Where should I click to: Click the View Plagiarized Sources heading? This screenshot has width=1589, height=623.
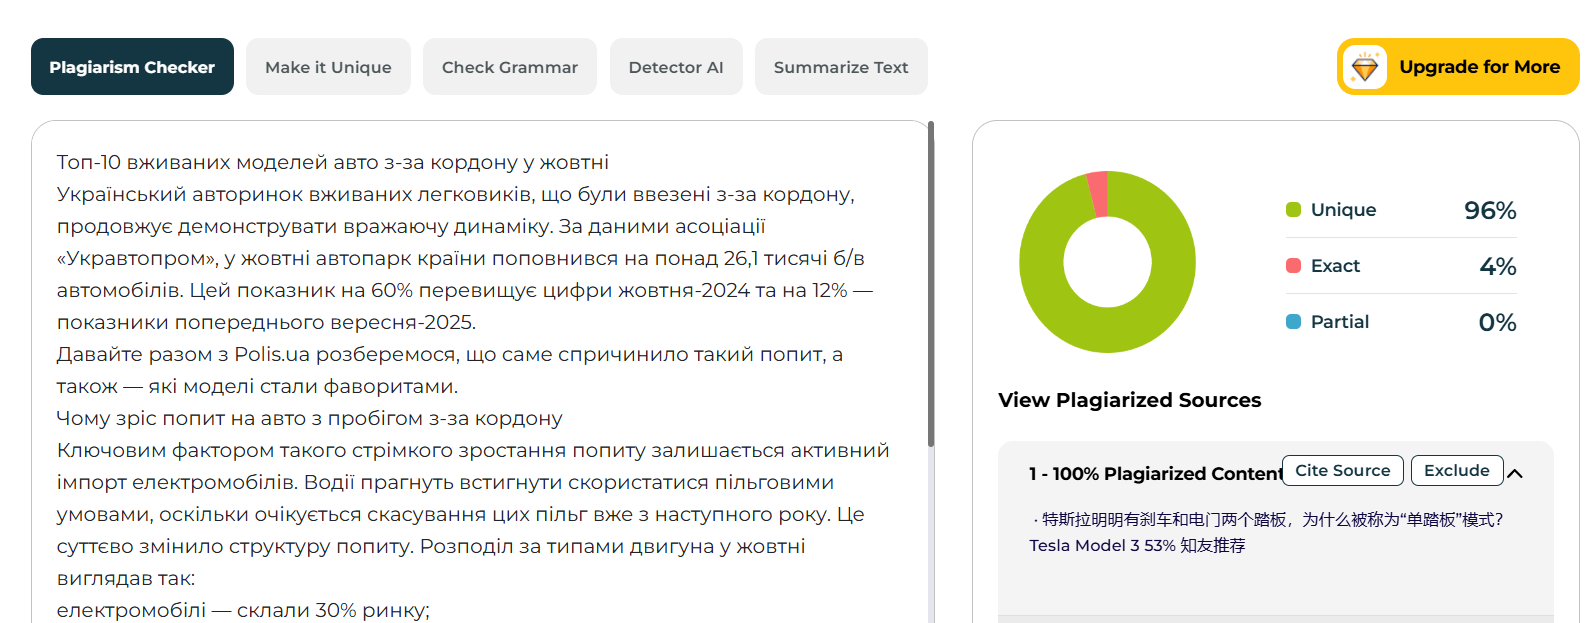coord(1130,400)
